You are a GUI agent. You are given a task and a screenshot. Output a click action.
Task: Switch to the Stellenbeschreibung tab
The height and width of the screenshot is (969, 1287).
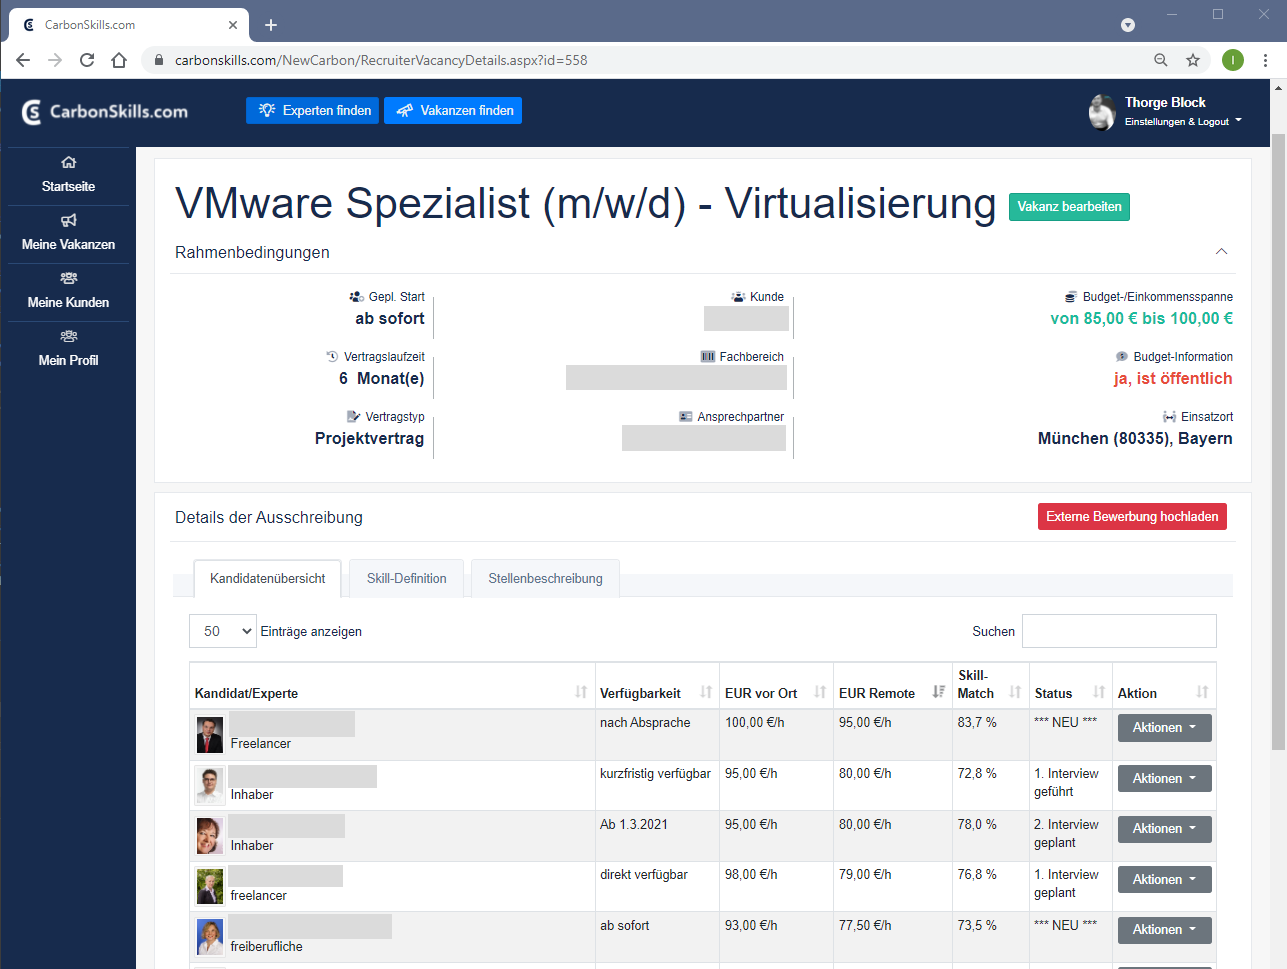(x=545, y=579)
